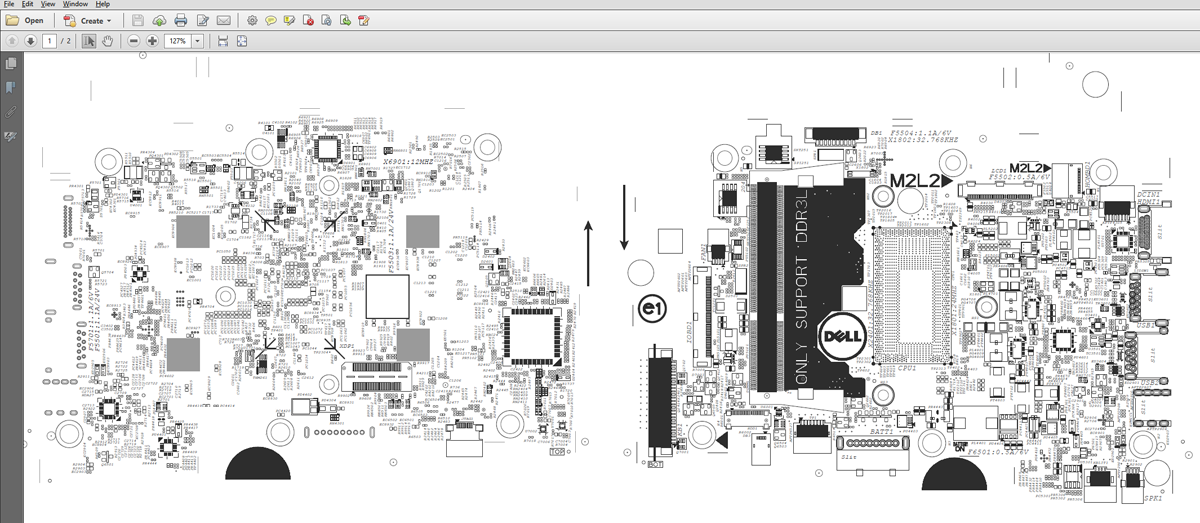
Task: Open the zoom level dropdown arrow
Action: pyautogui.click(x=197, y=41)
